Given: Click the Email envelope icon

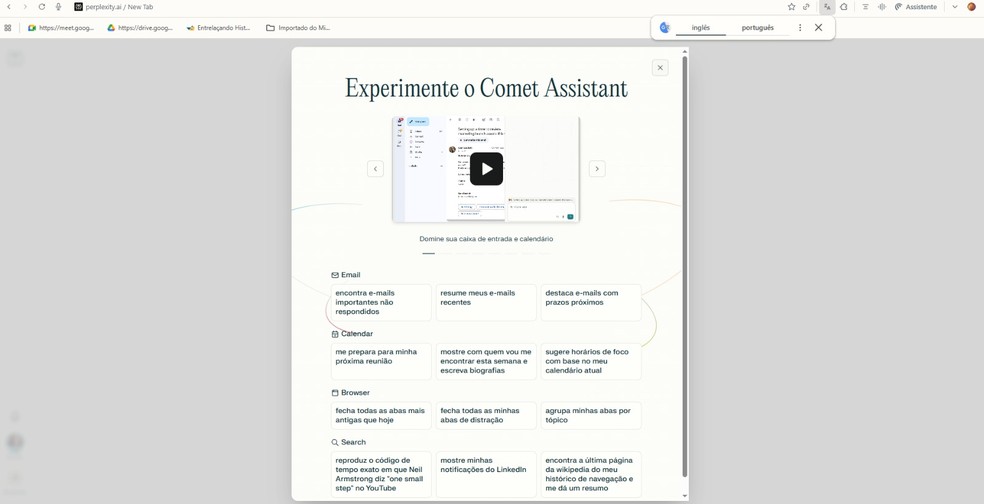Looking at the screenshot, I should (335, 275).
